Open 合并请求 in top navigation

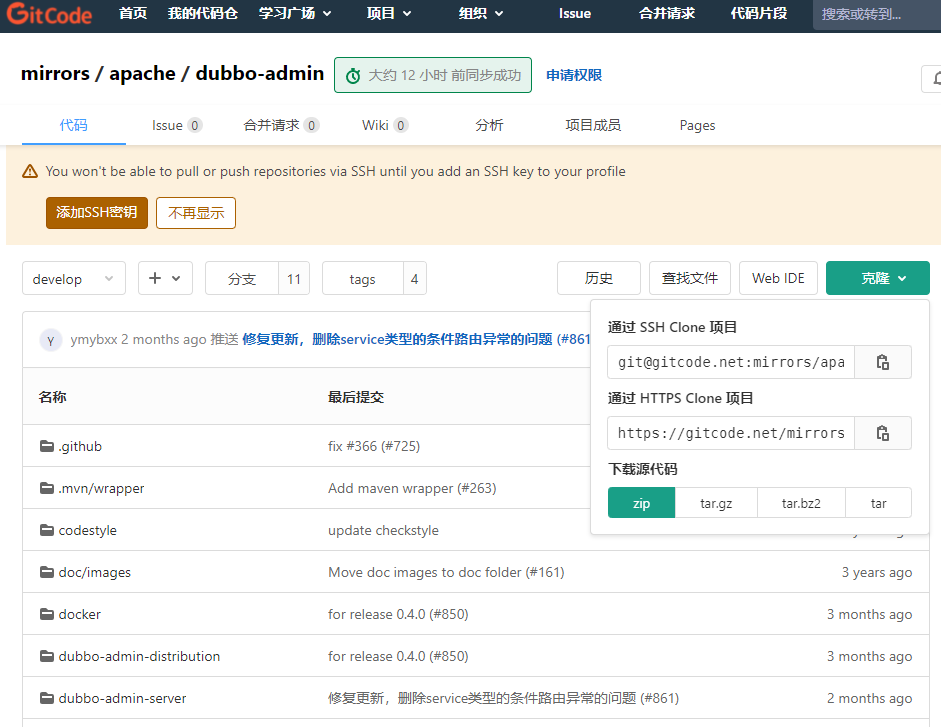[x=667, y=13]
